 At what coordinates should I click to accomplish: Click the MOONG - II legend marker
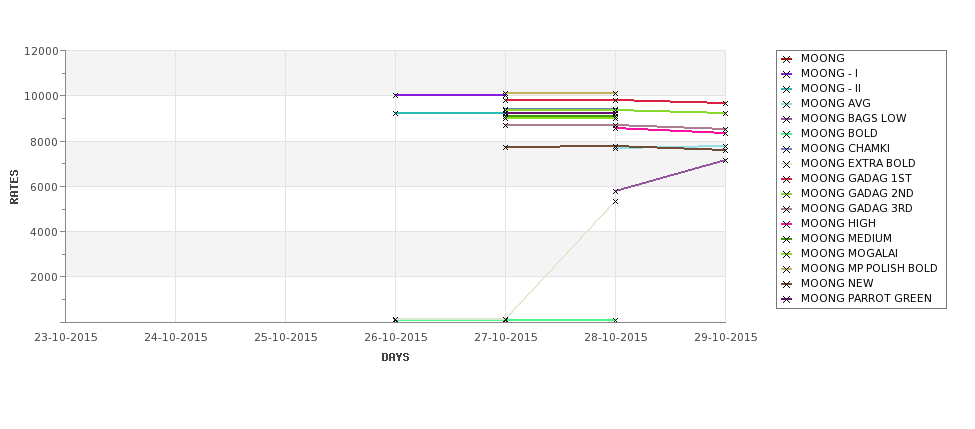point(787,89)
